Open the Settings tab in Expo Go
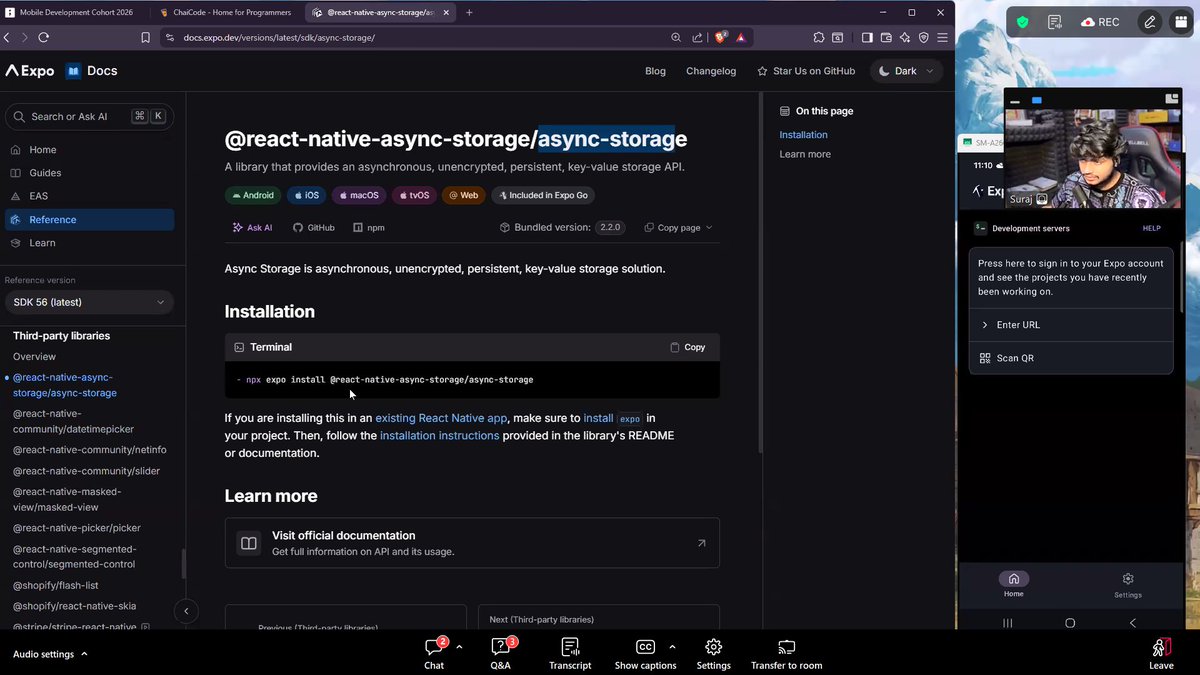This screenshot has width=1200, height=675. pos(1128,585)
